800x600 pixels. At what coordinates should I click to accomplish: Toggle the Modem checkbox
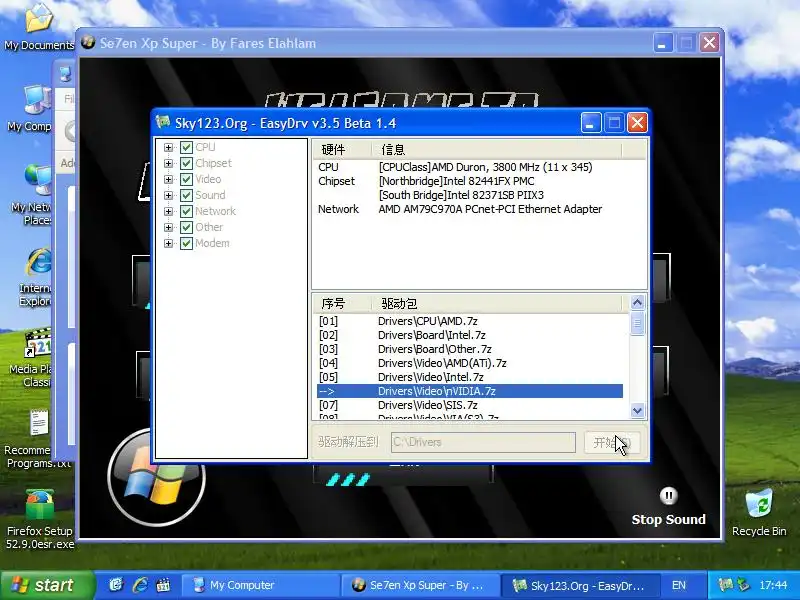[186, 243]
